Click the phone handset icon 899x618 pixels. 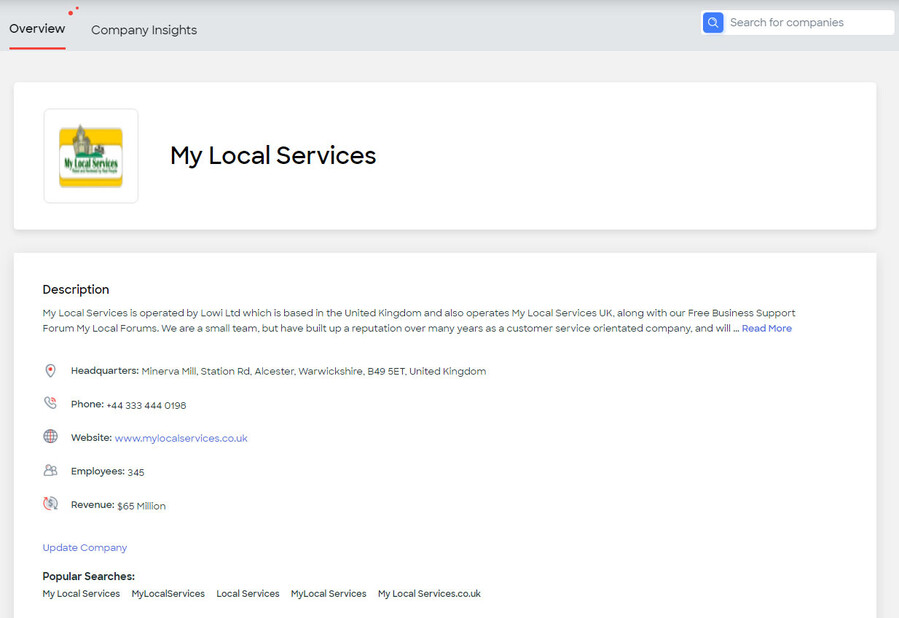click(x=50, y=403)
